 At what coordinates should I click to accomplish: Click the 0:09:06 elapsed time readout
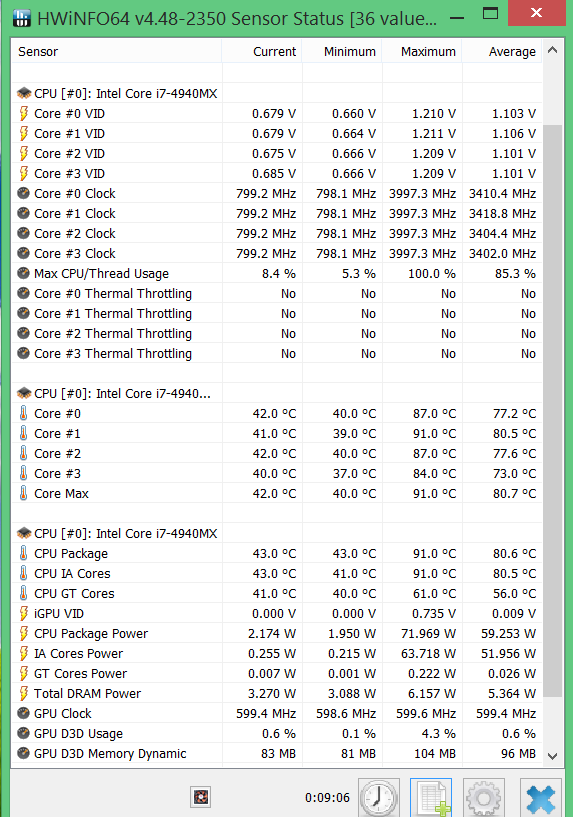(x=327, y=798)
